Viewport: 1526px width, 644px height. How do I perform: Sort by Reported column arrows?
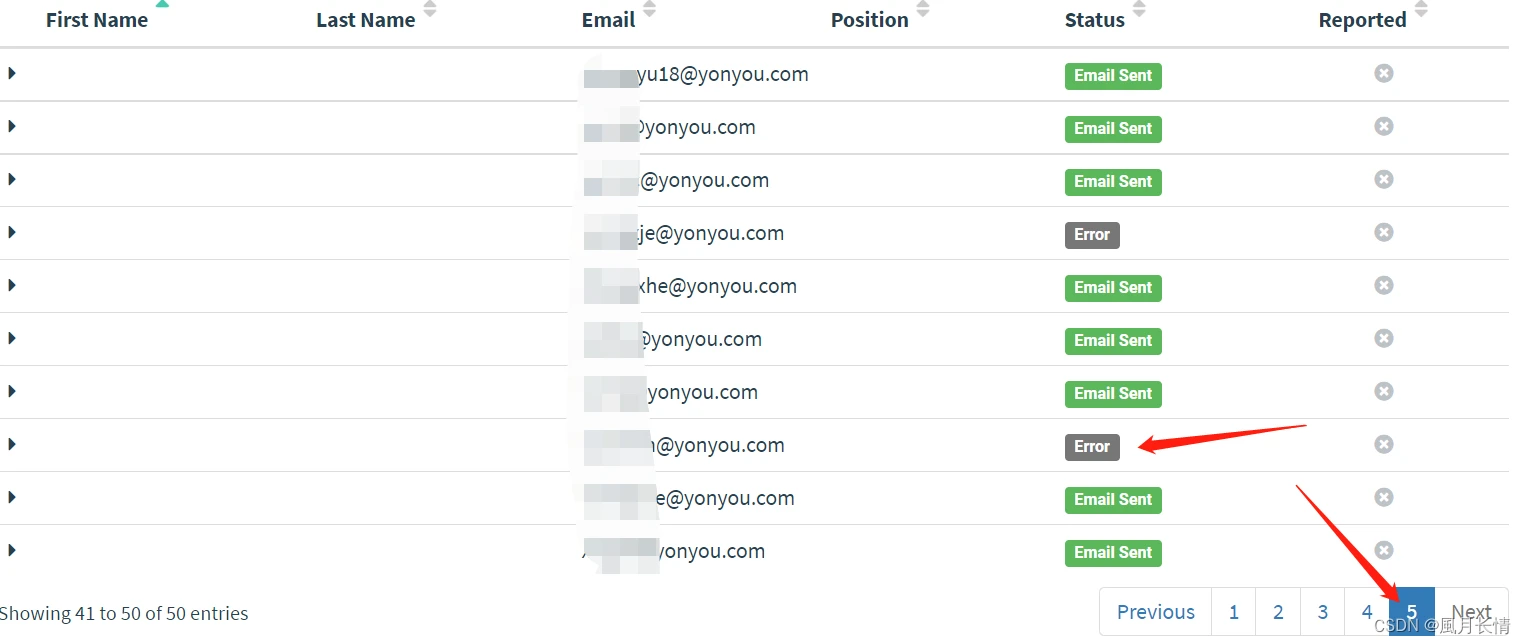point(1421,9)
